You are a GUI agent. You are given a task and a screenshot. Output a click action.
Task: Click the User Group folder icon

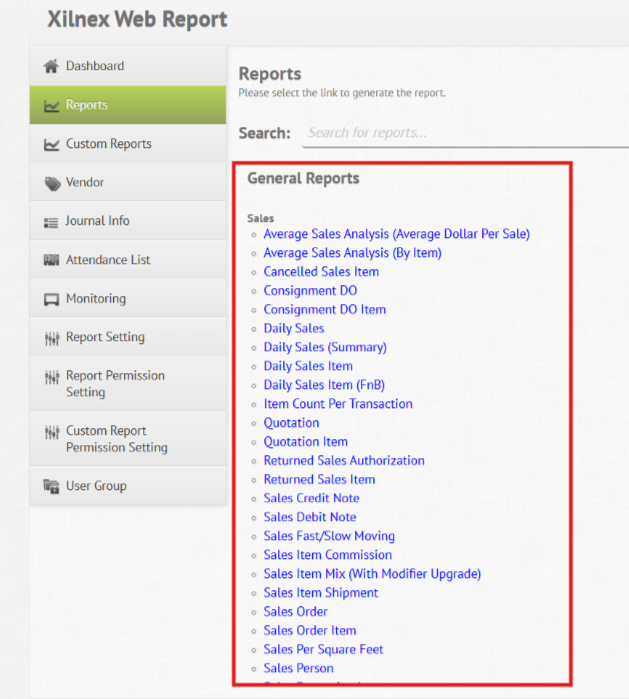pyautogui.click(x=51, y=487)
